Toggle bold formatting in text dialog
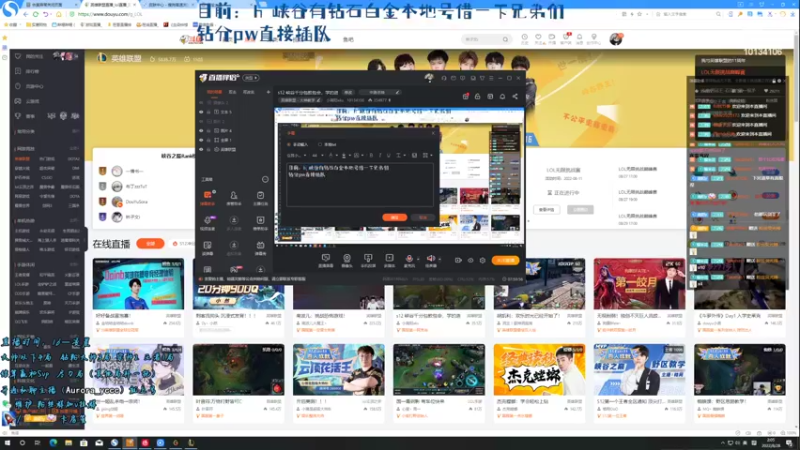The width and height of the screenshot is (800, 450). pyautogui.click(x=371, y=155)
